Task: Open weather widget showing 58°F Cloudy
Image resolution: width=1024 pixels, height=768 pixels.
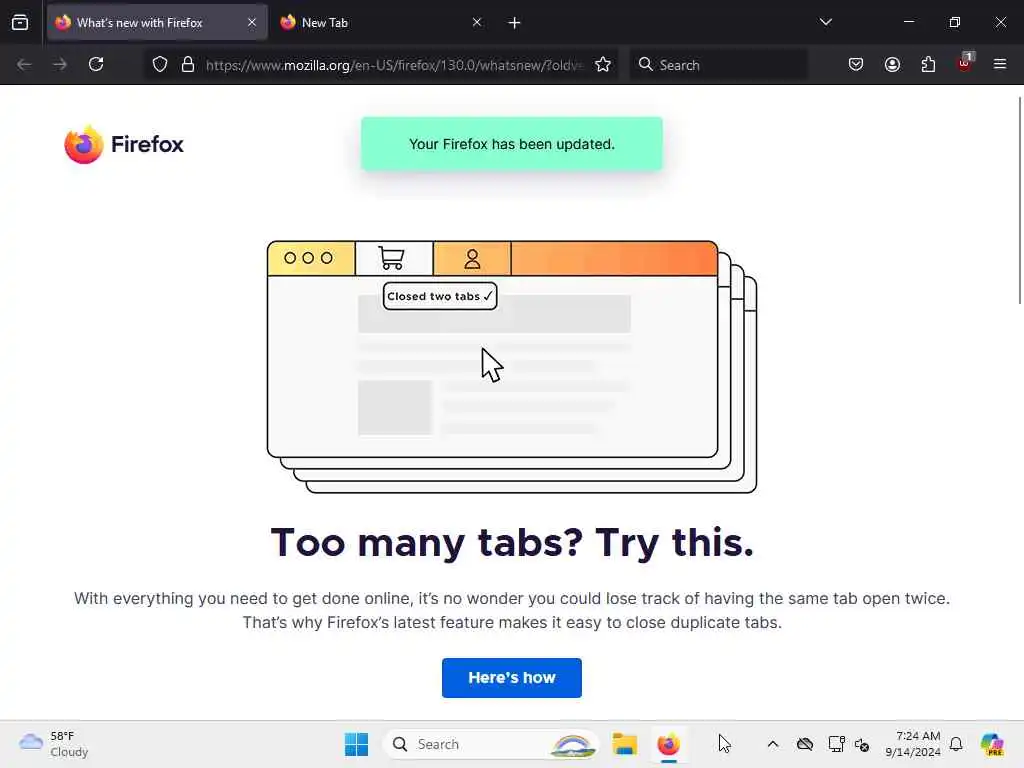Action: click(54, 744)
